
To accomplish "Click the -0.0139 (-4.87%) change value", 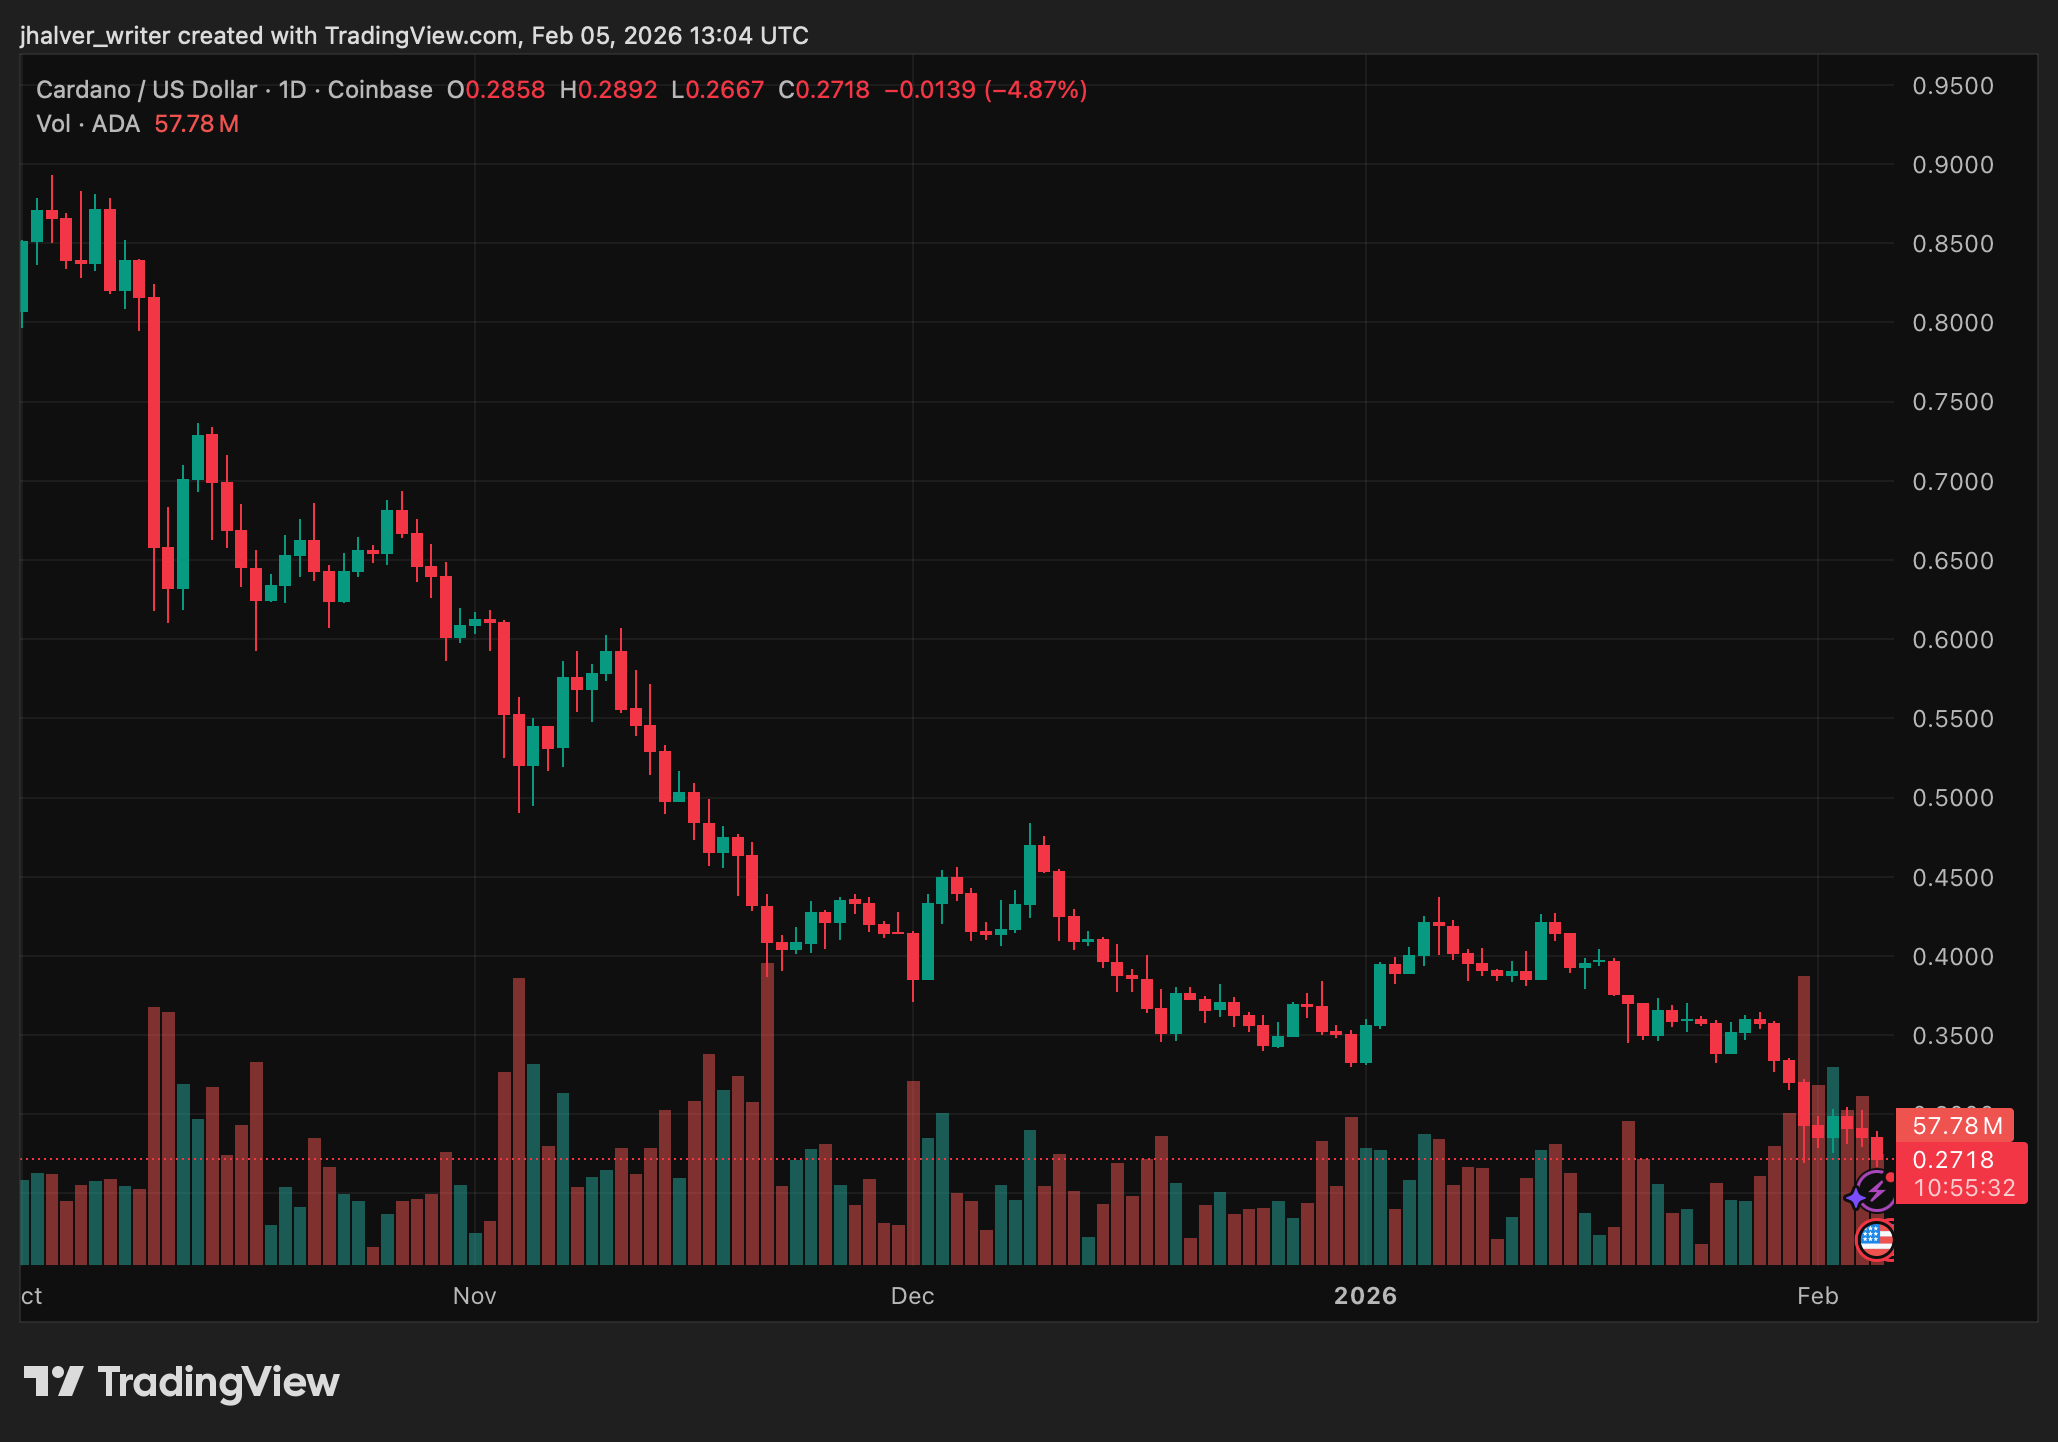I will [x=985, y=90].
